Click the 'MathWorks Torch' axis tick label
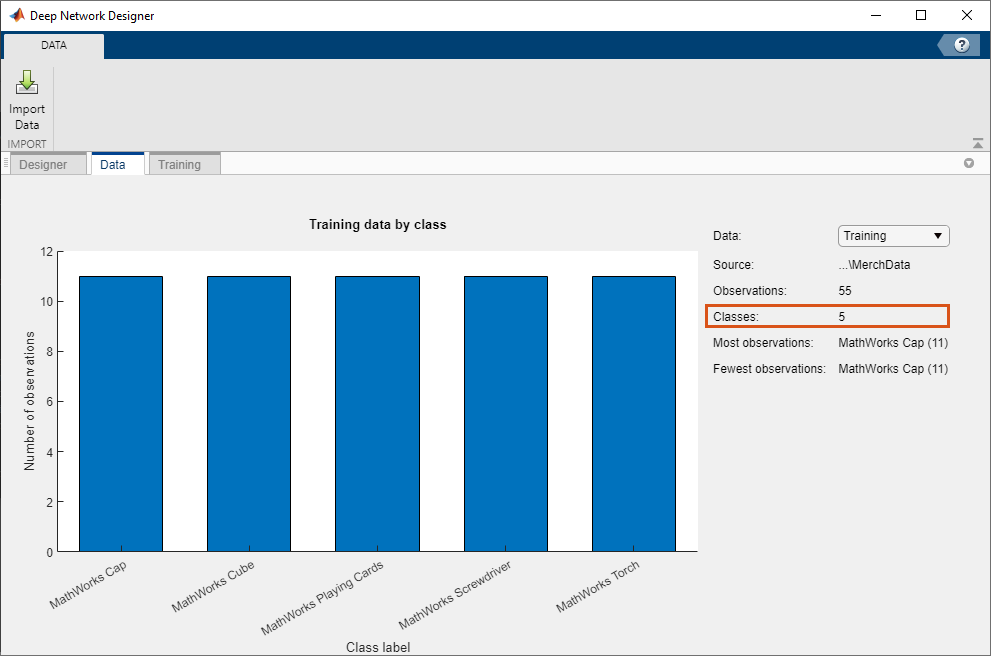 (598, 586)
